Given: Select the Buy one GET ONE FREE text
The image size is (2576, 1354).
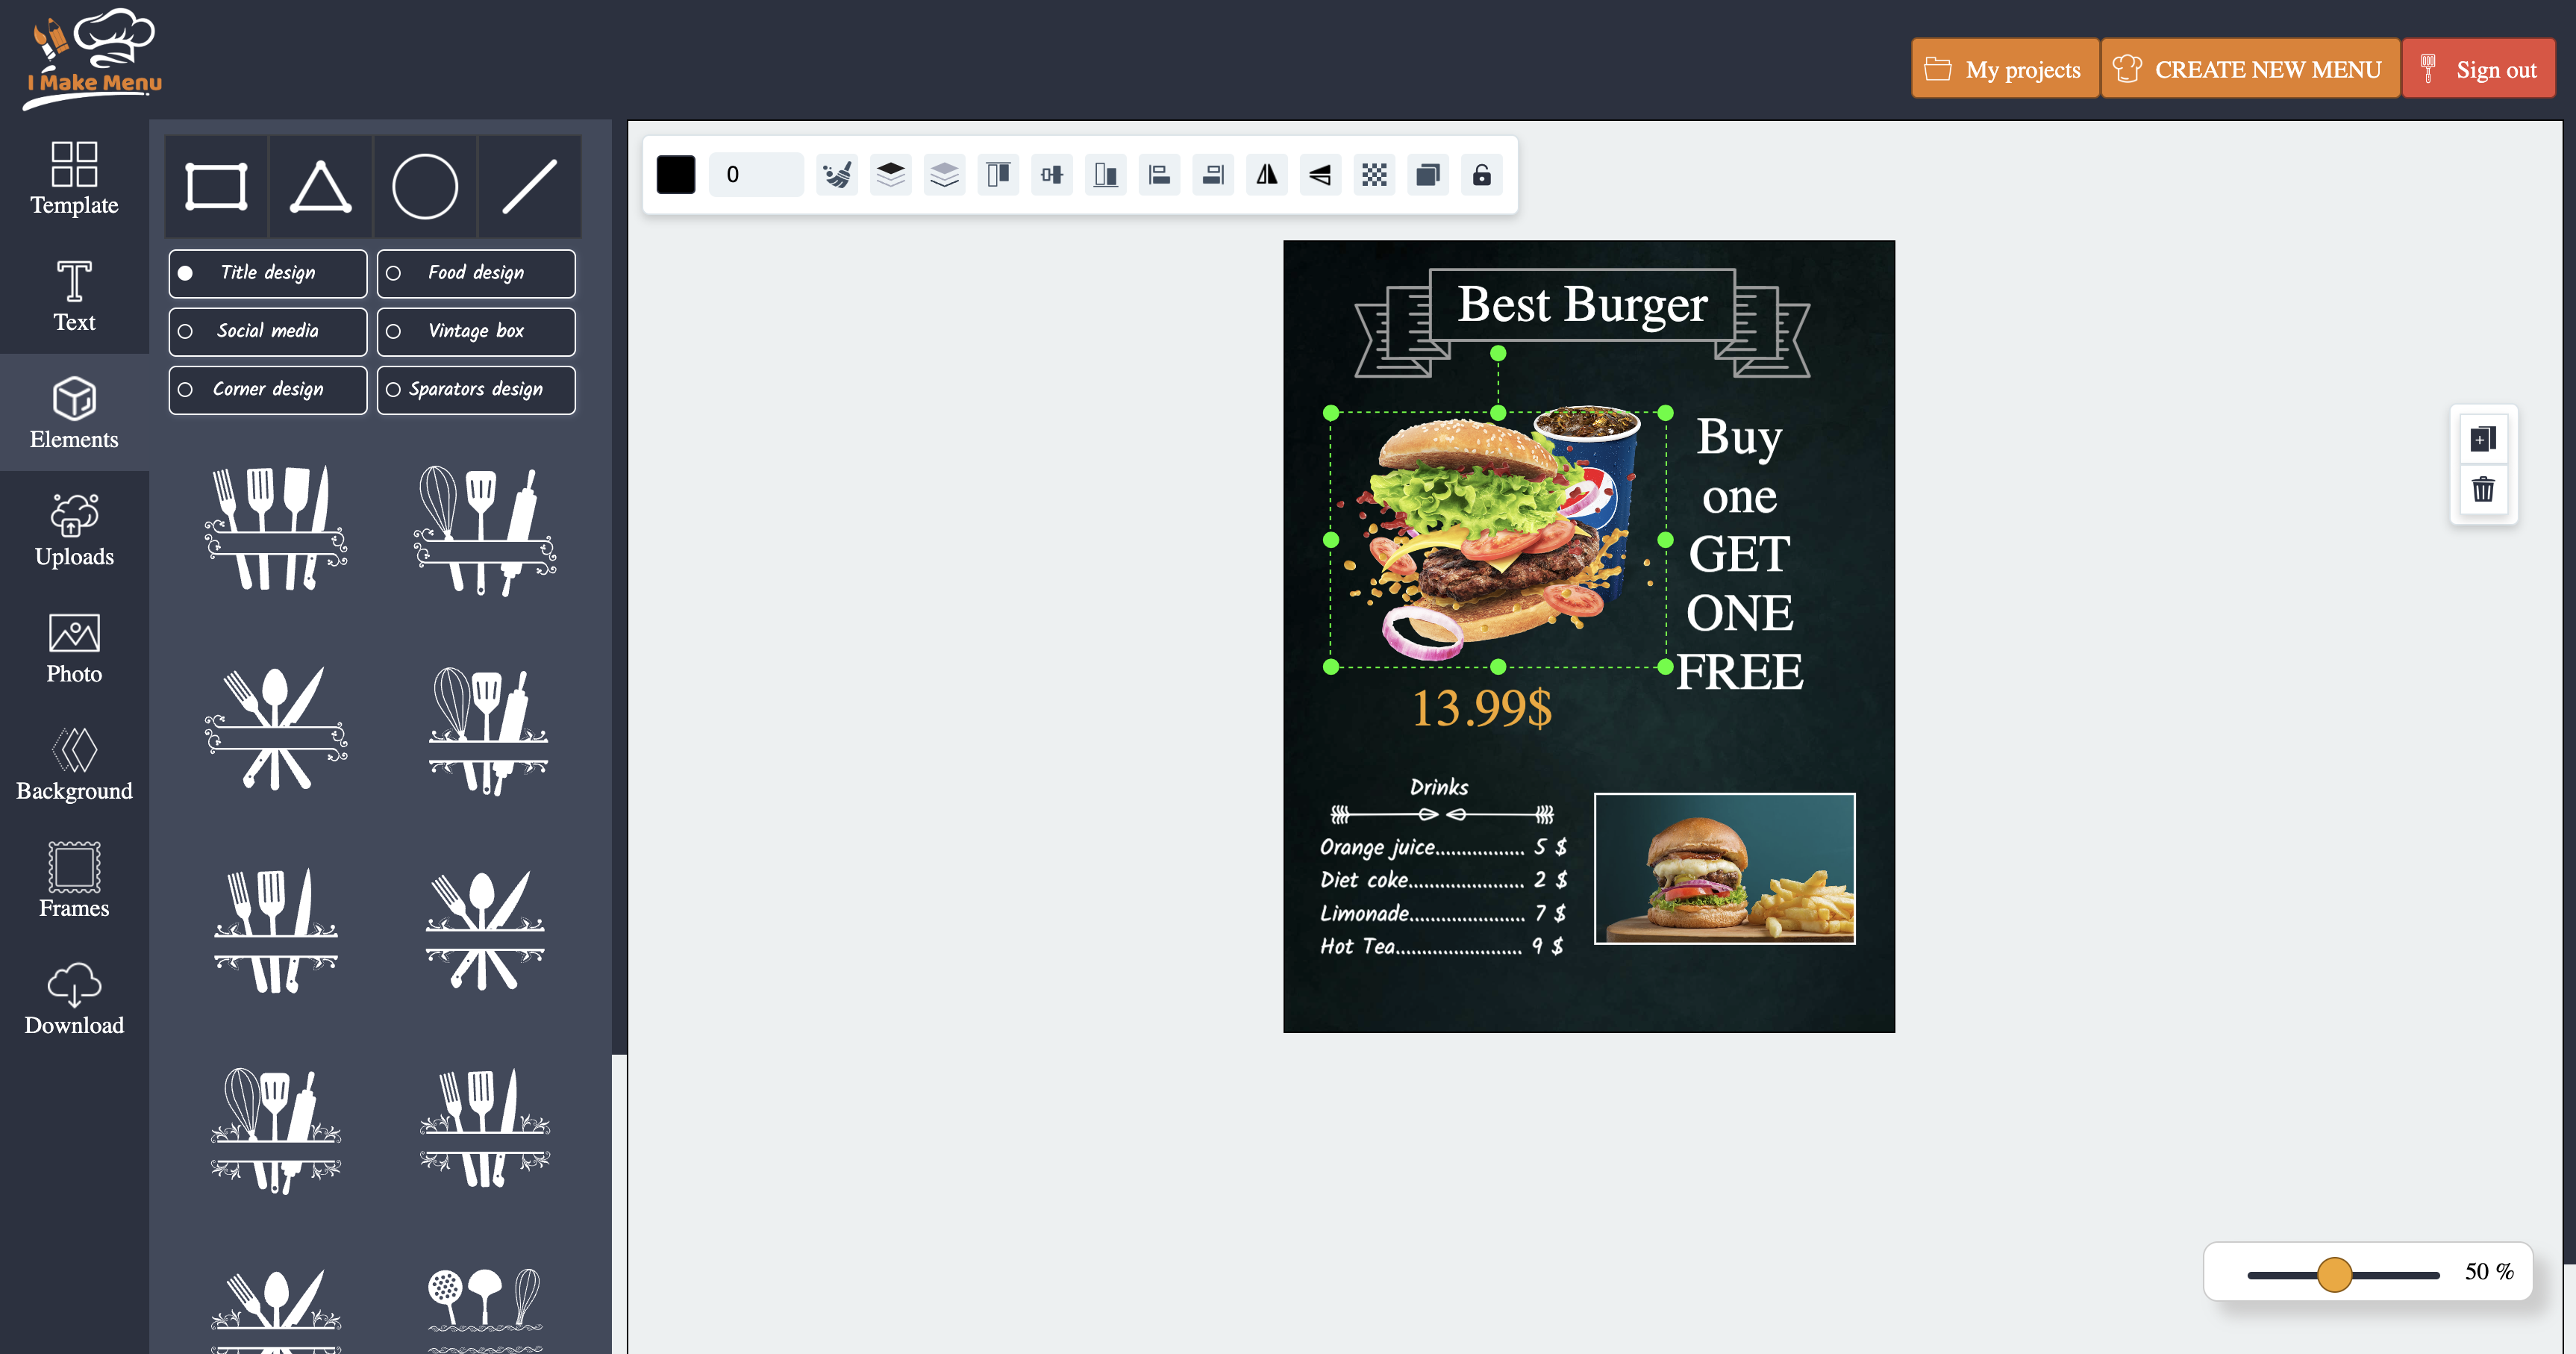Looking at the screenshot, I should (x=1739, y=553).
